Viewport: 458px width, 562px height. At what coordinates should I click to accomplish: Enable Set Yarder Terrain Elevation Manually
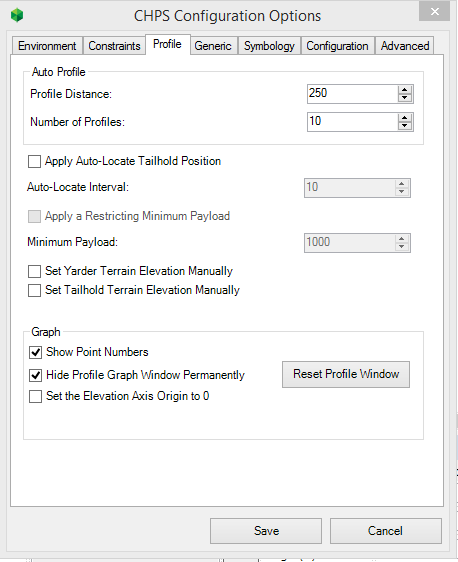34,271
